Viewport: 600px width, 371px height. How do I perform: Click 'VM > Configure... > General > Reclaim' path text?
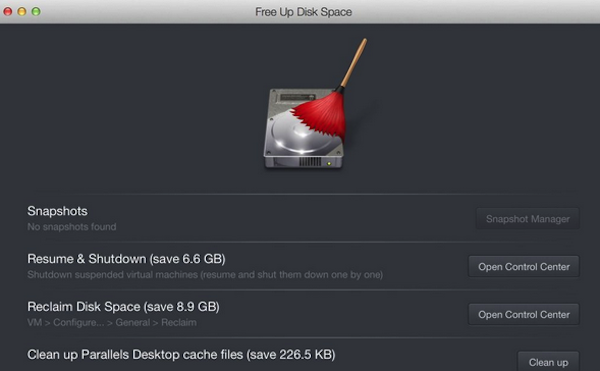tap(112, 322)
